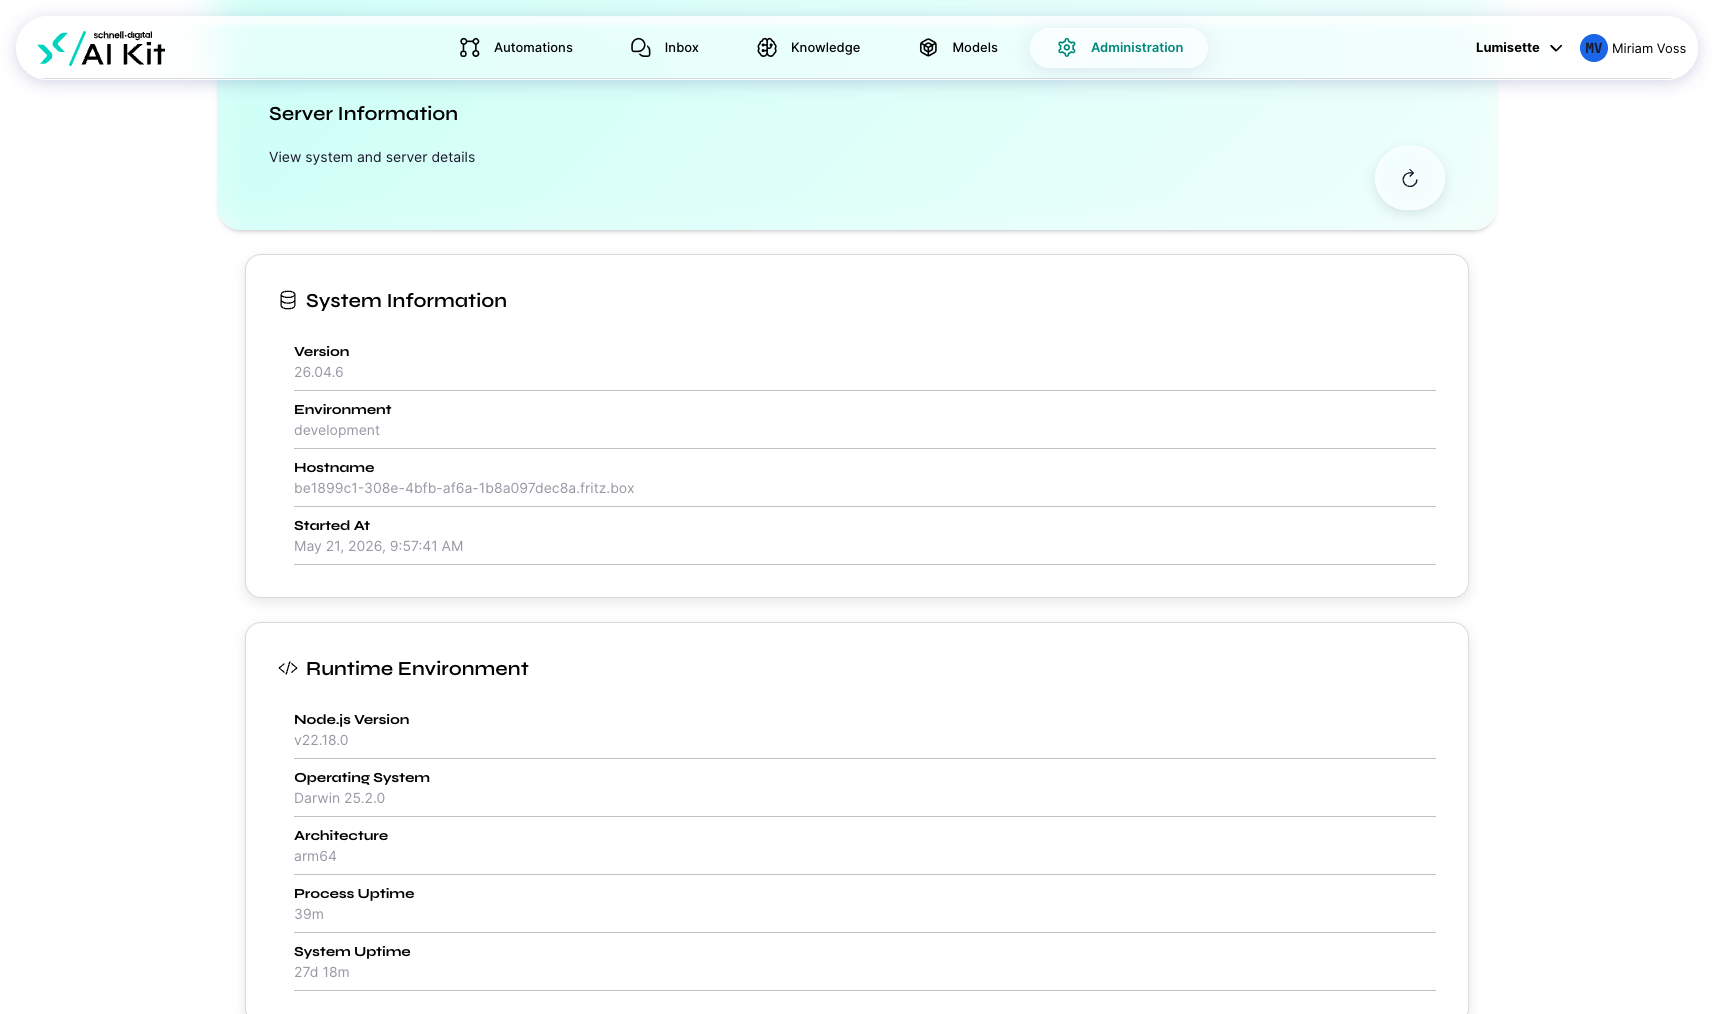The image size is (1714, 1014).
Task: Click the AI Kit logo
Action: point(101,48)
